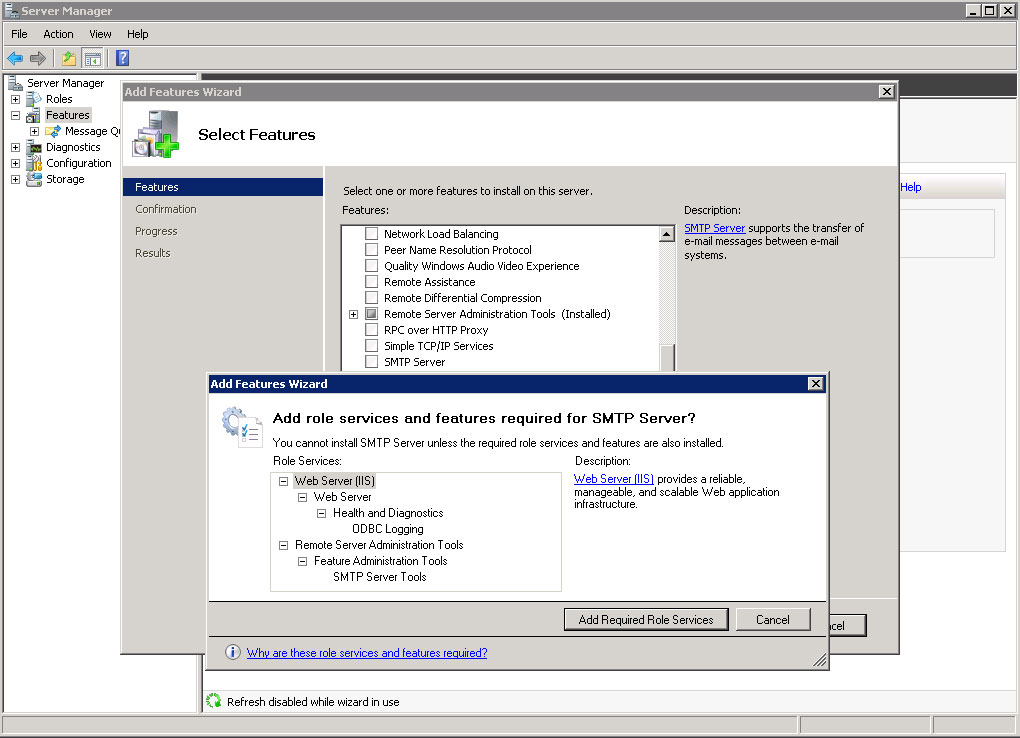The image size is (1020, 738).
Task: Collapse Web Server (IIS) in role services
Action: [284, 482]
